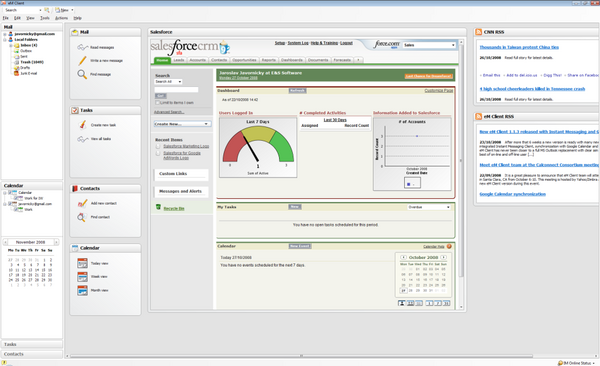Toggle the Calendar checkbox in calendar tree
Screen dimensions: 600x366
(x=10, y=193)
